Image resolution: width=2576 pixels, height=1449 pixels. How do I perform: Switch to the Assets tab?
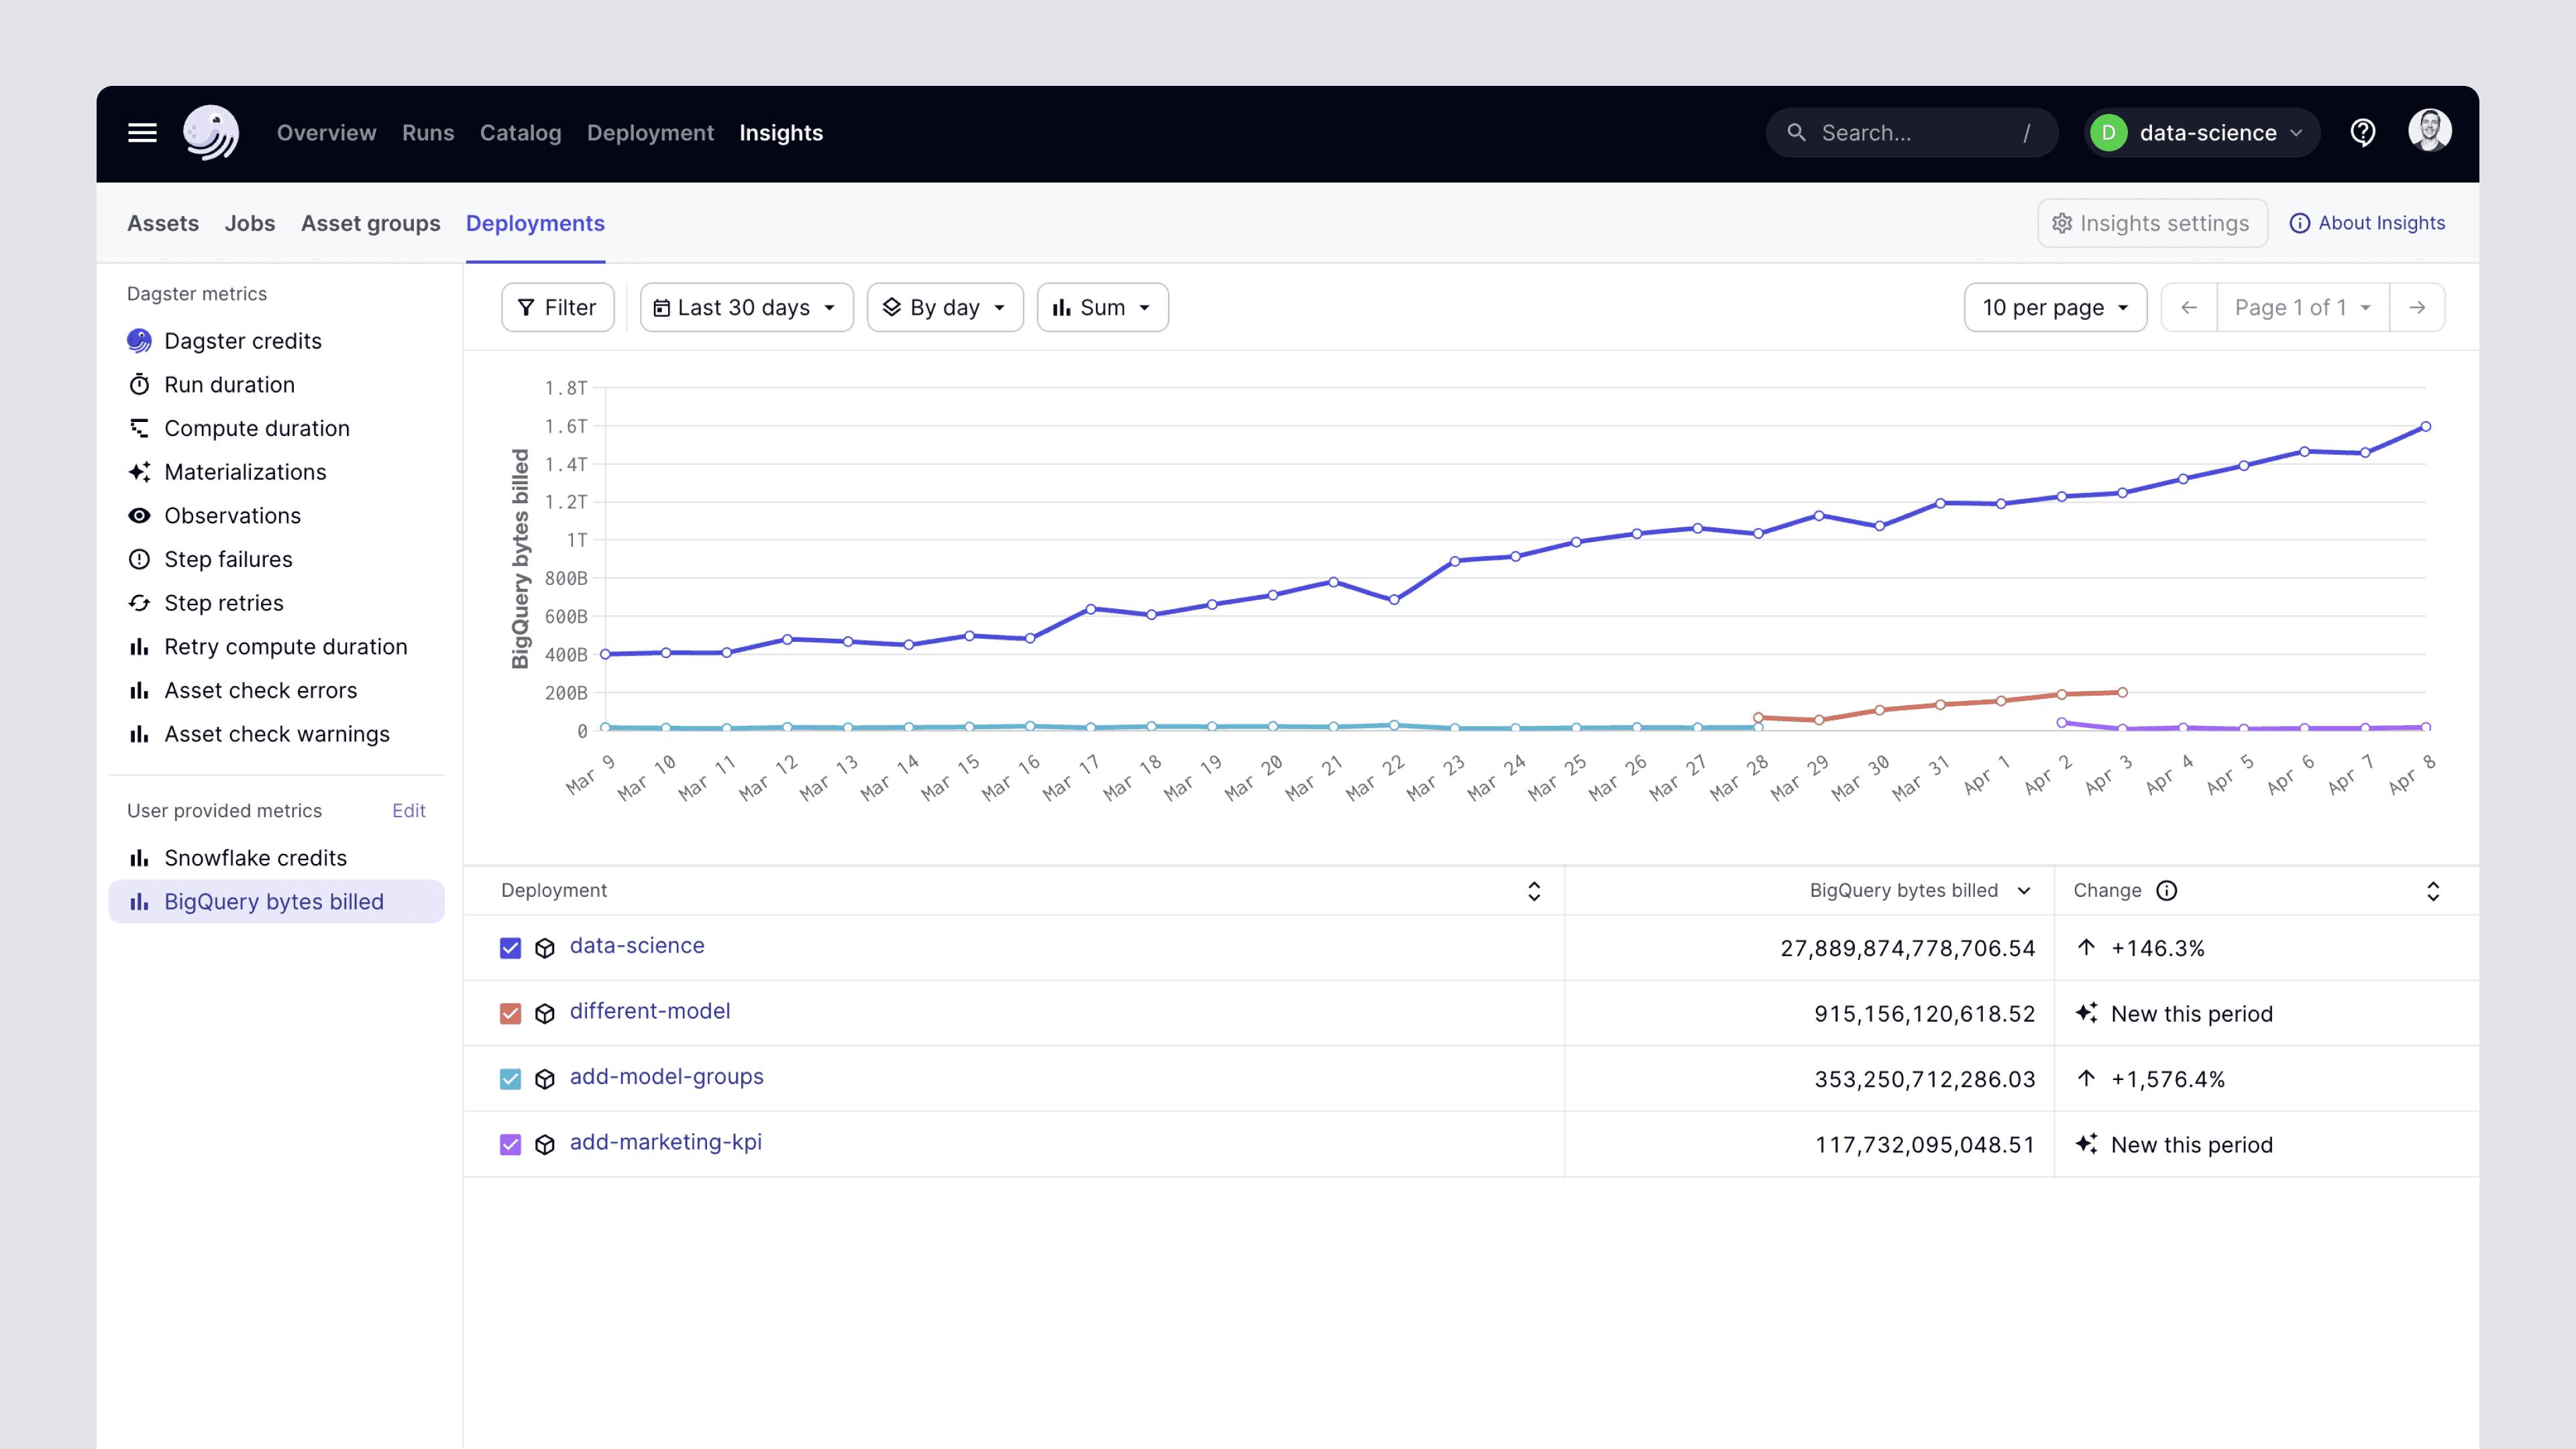[x=163, y=223]
